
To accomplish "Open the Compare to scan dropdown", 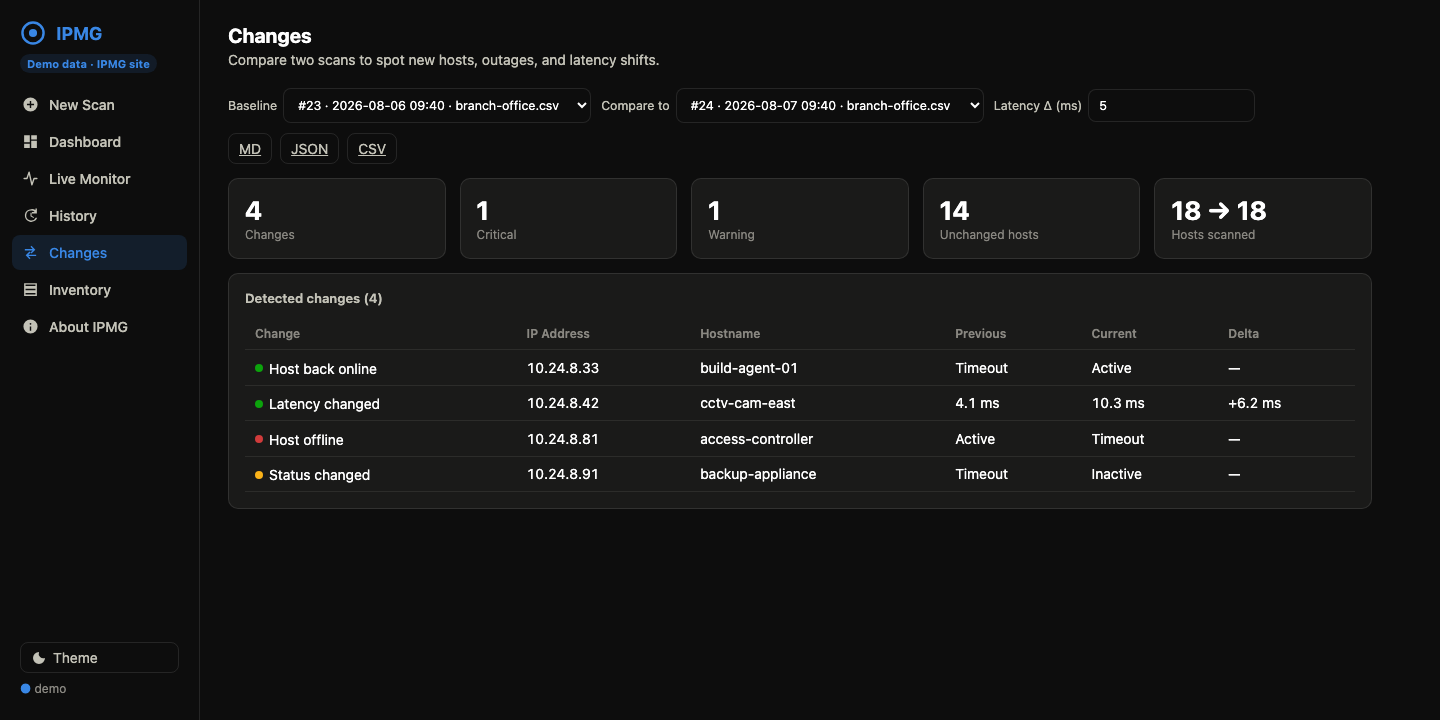I will pos(830,106).
